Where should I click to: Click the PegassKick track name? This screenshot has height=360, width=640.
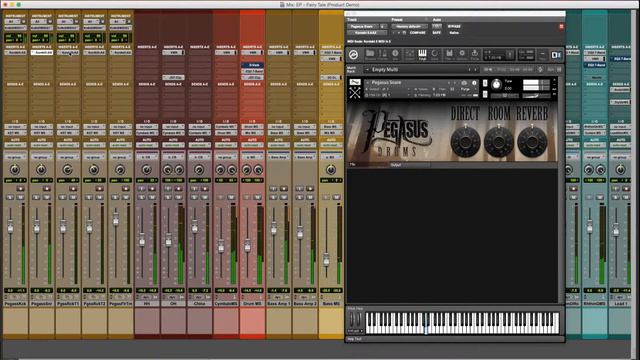click(15, 304)
